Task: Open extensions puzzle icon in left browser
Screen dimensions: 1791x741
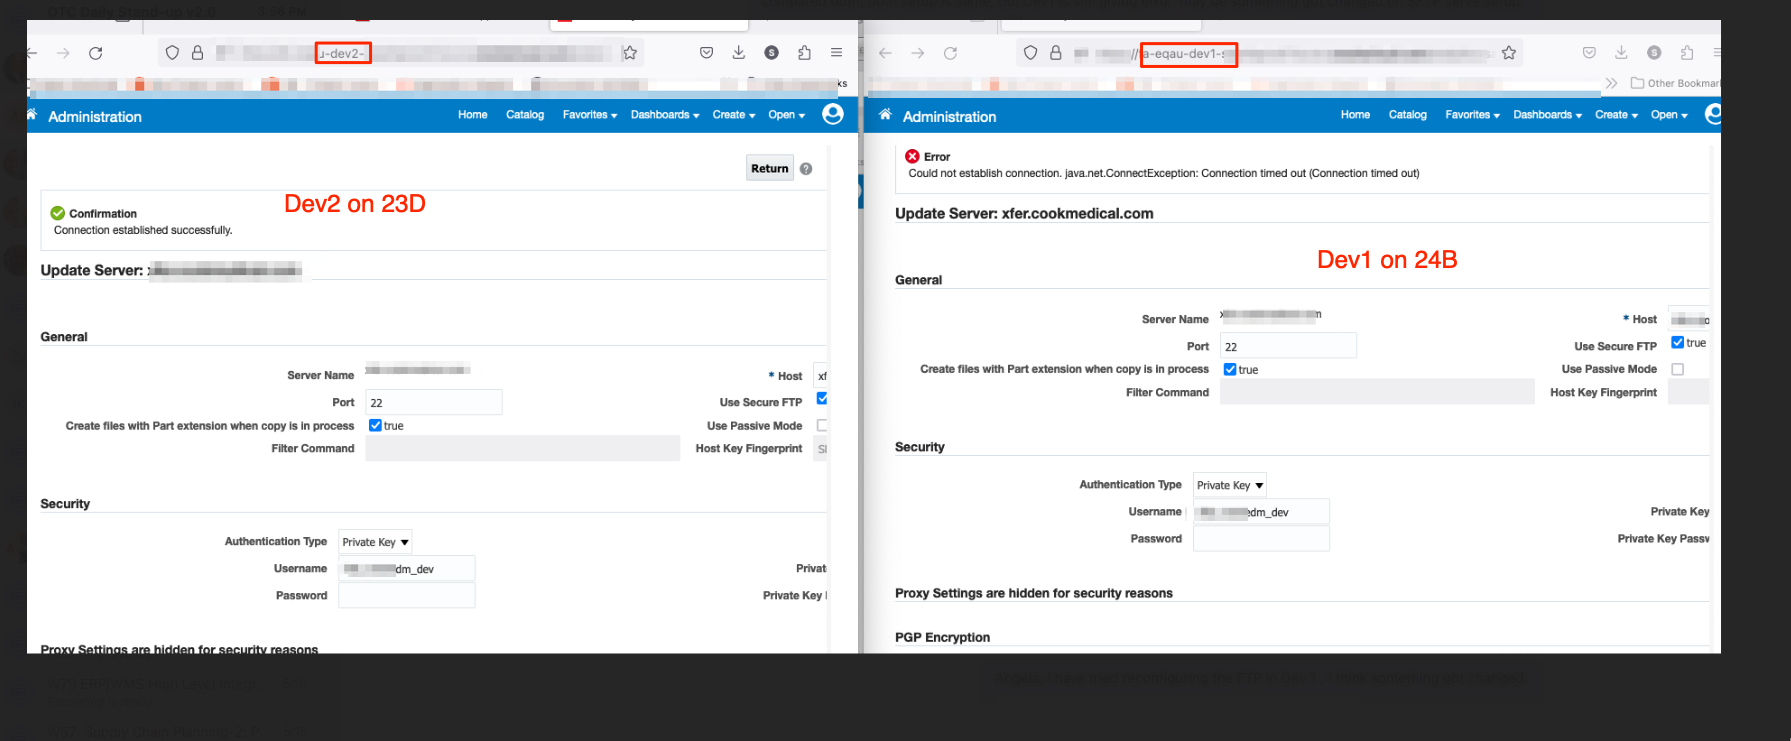Action: (x=804, y=53)
